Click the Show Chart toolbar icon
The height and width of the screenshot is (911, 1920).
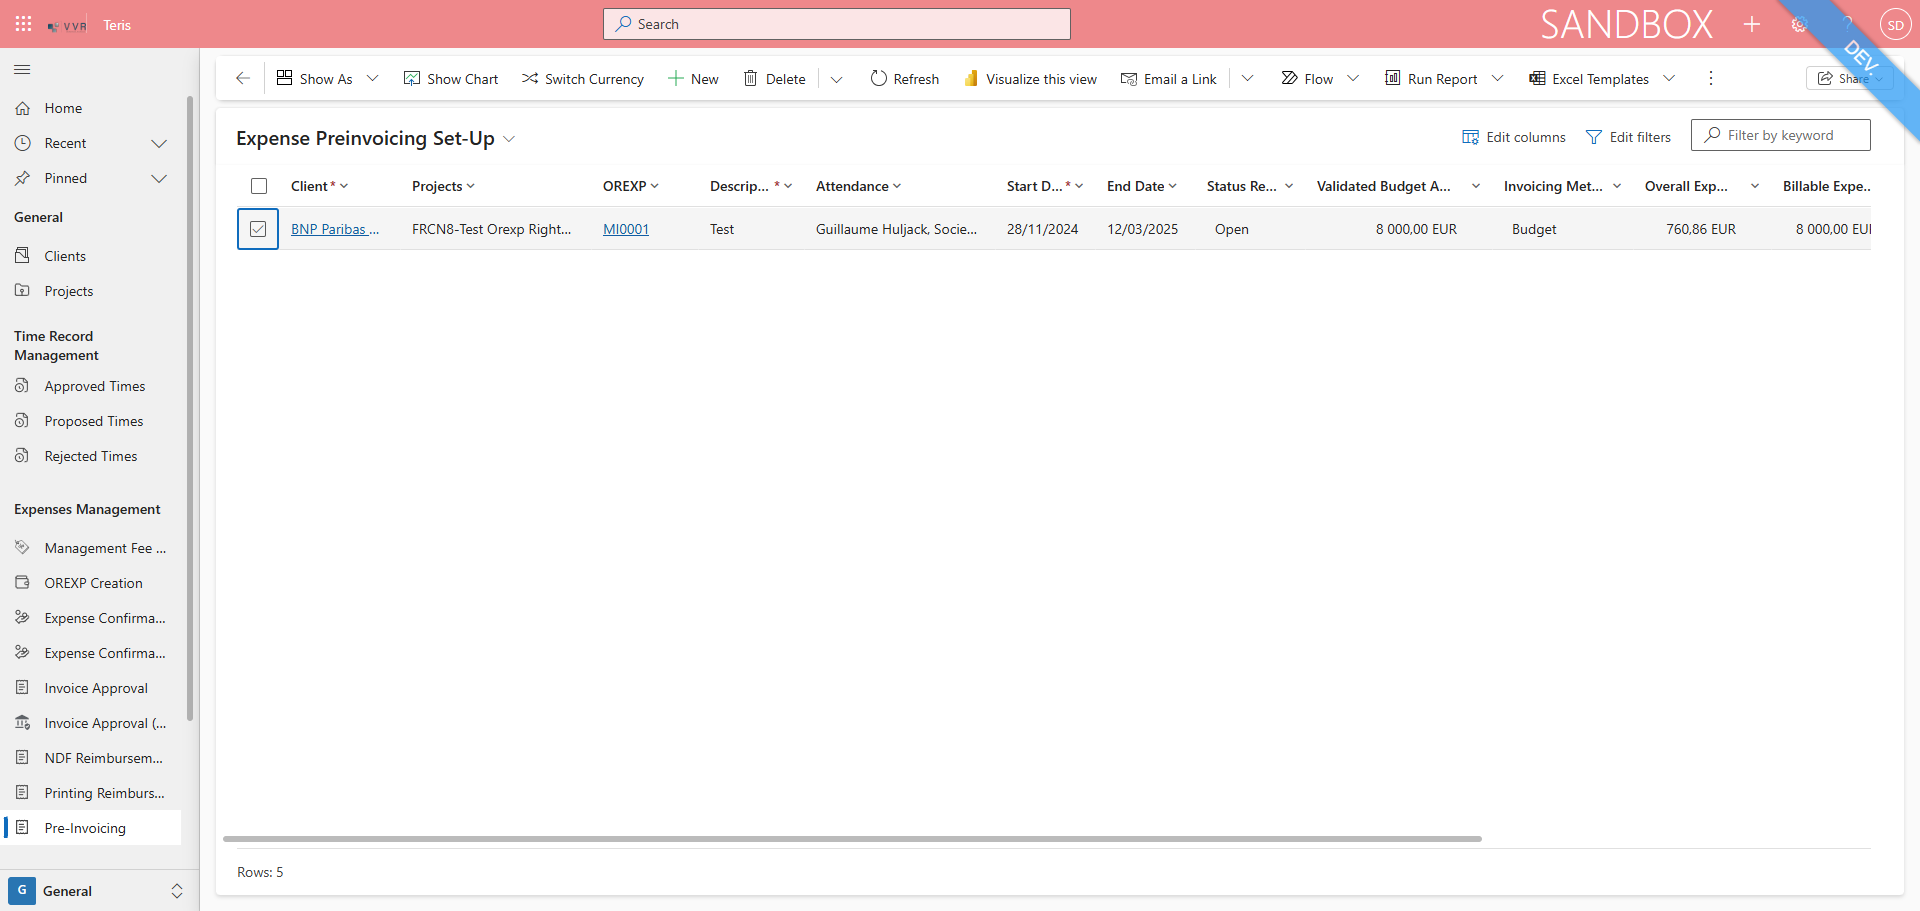(x=412, y=78)
